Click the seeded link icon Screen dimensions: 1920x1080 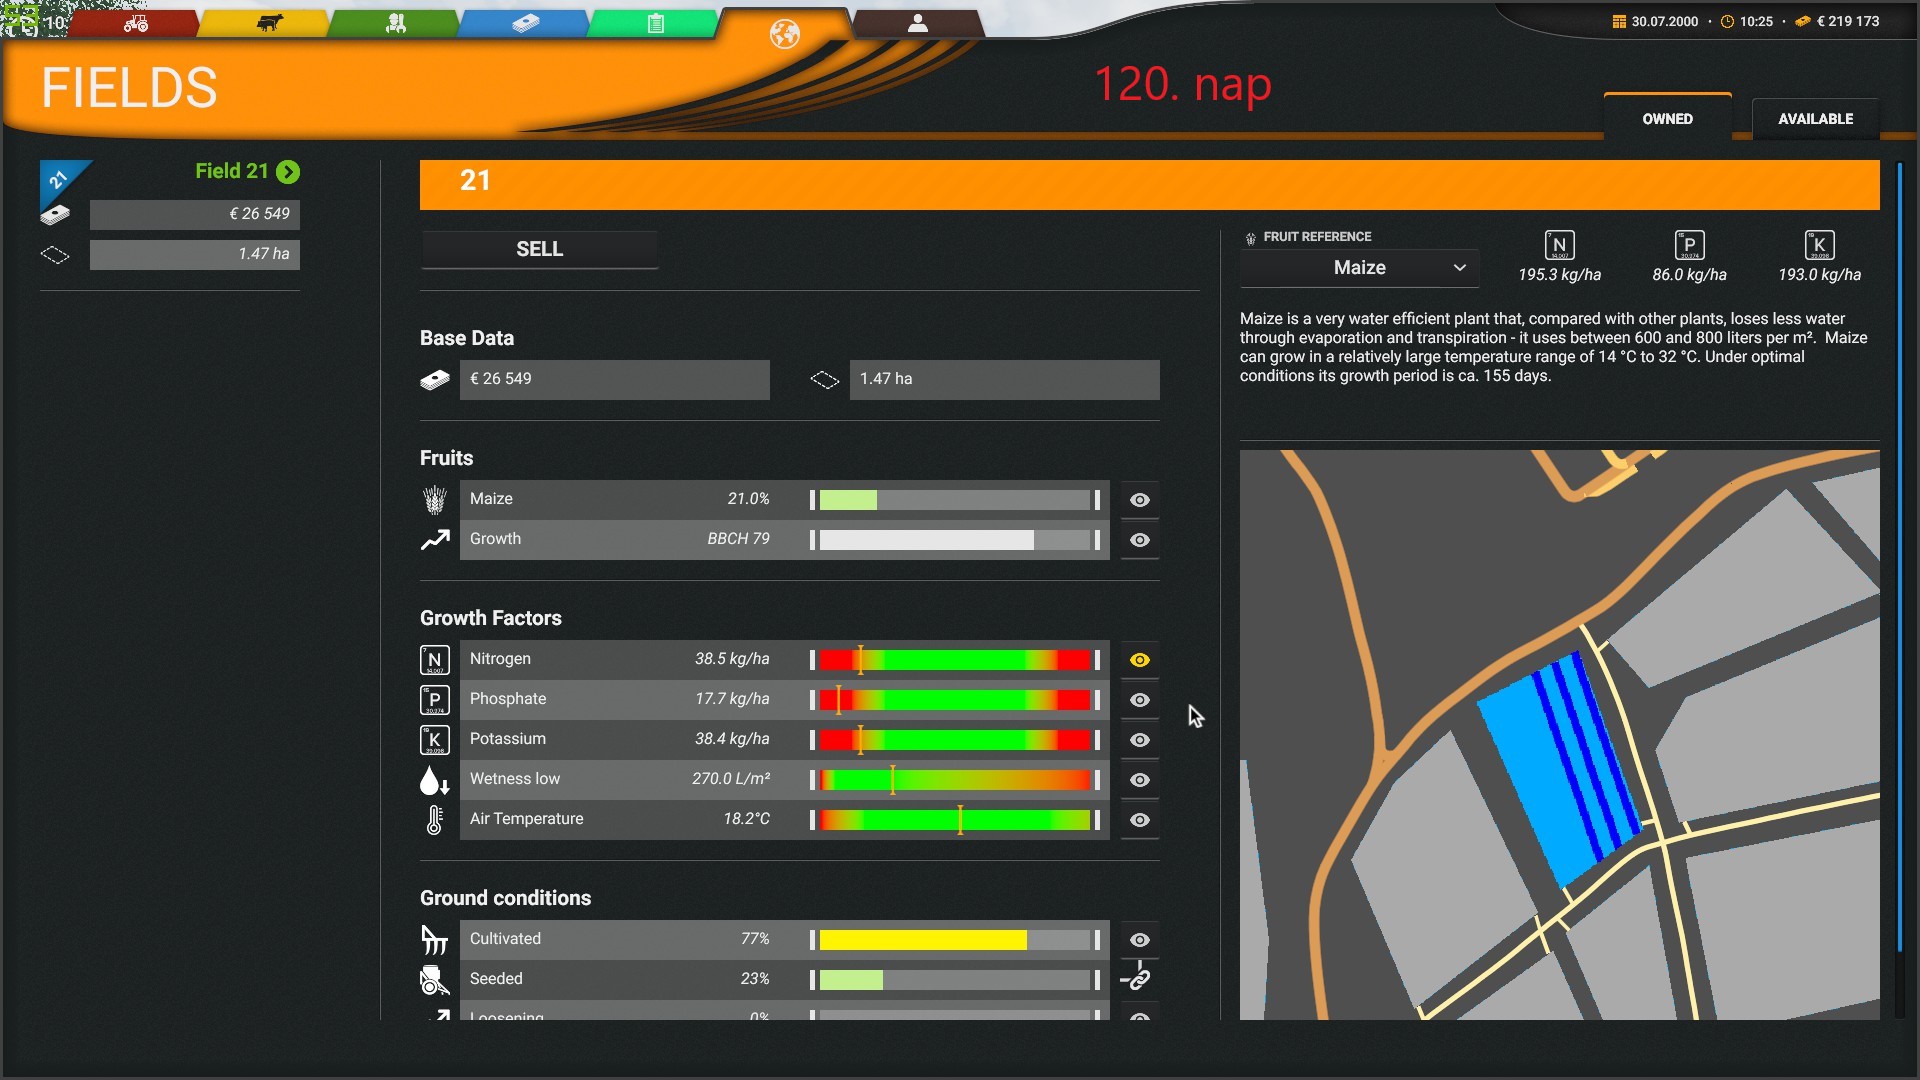point(1138,979)
